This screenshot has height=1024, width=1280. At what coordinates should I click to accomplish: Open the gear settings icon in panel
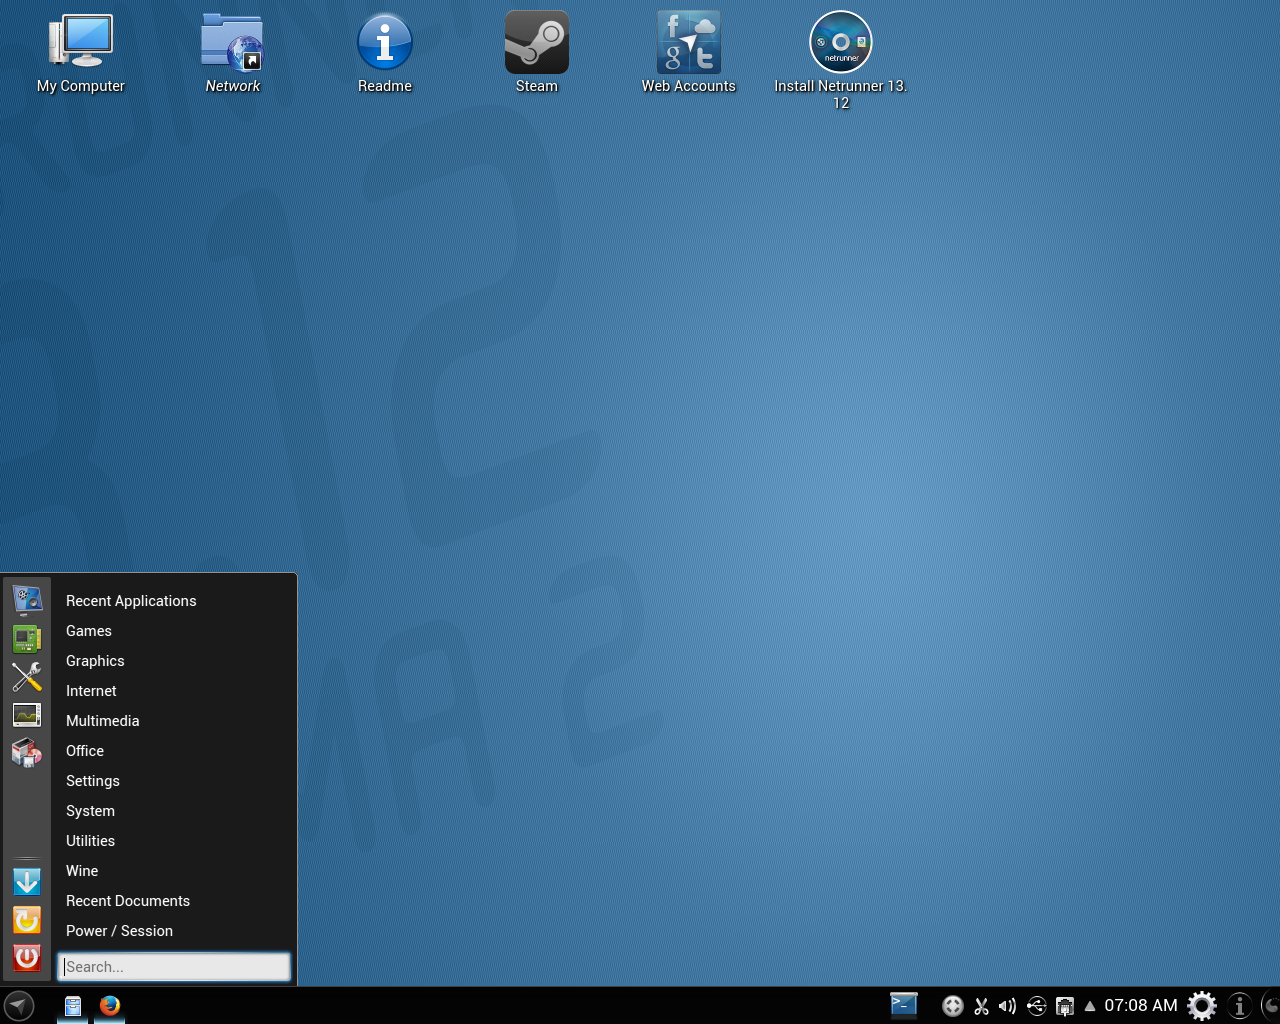click(x=1202, y=1005)
